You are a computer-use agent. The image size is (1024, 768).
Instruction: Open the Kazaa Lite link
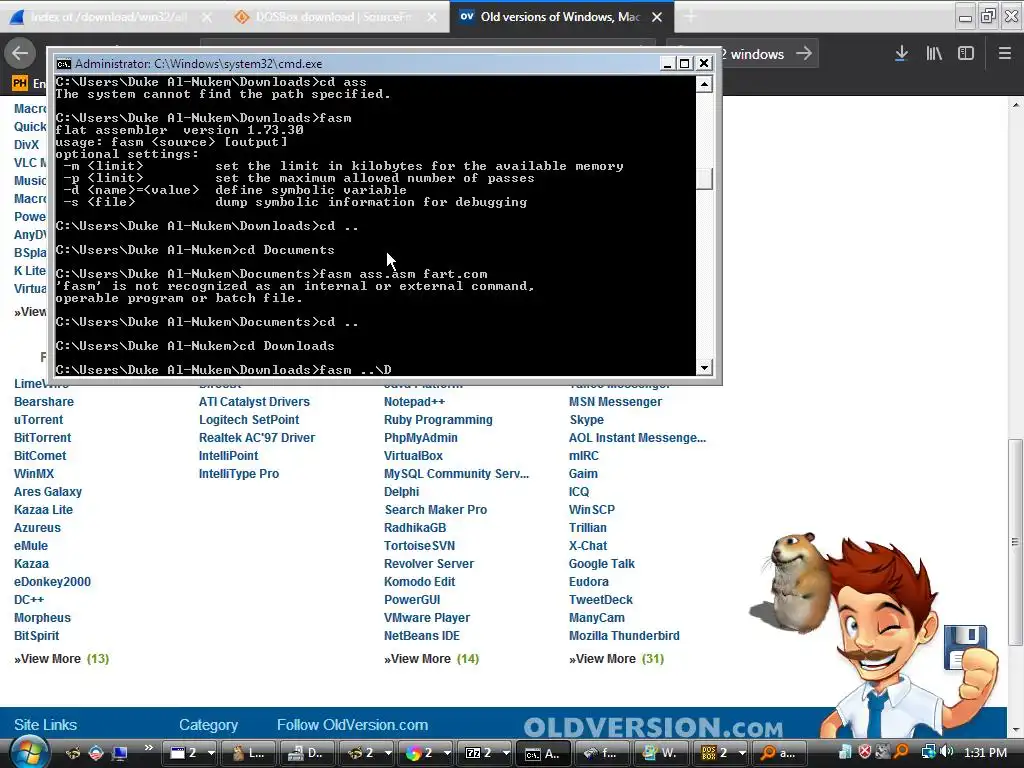[43, 509]
